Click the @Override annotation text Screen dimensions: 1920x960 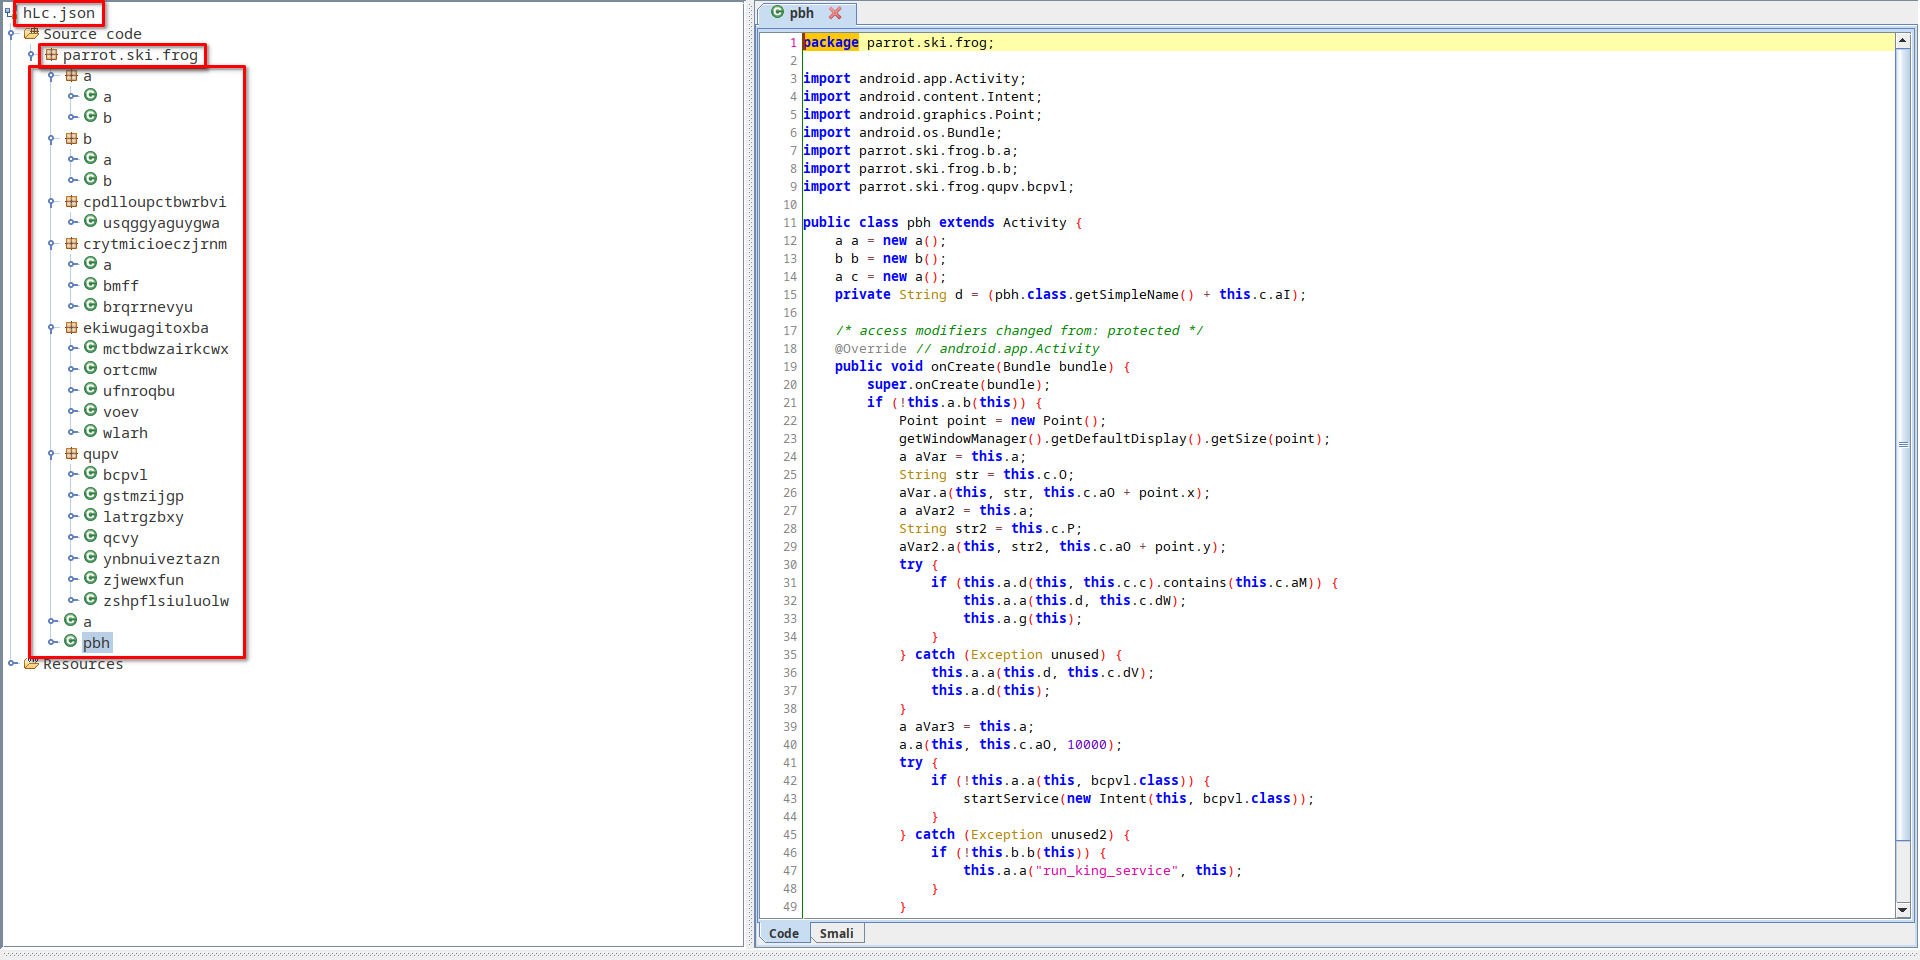(871, 349)
